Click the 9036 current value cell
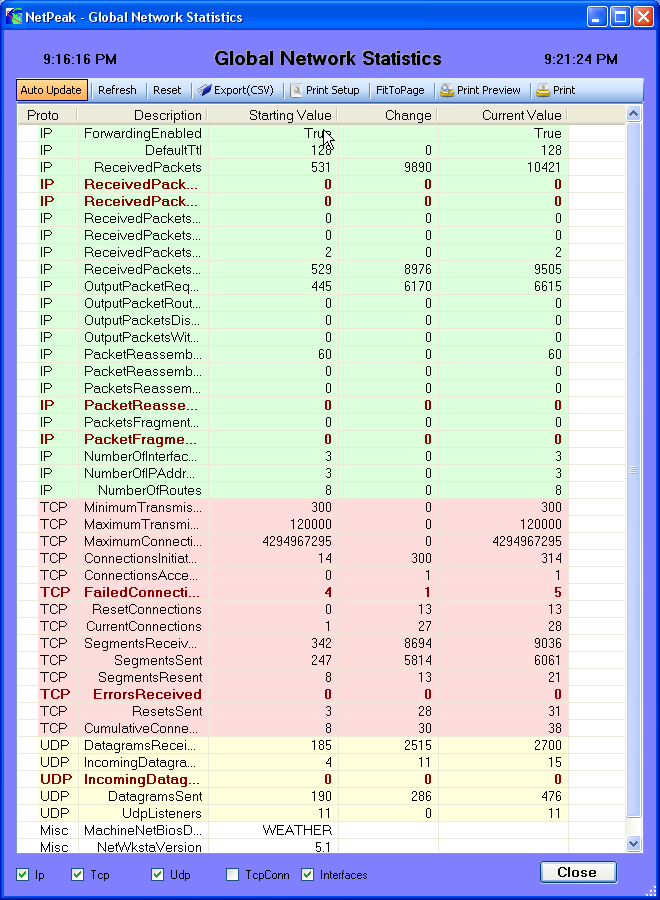 pos(503,643)
